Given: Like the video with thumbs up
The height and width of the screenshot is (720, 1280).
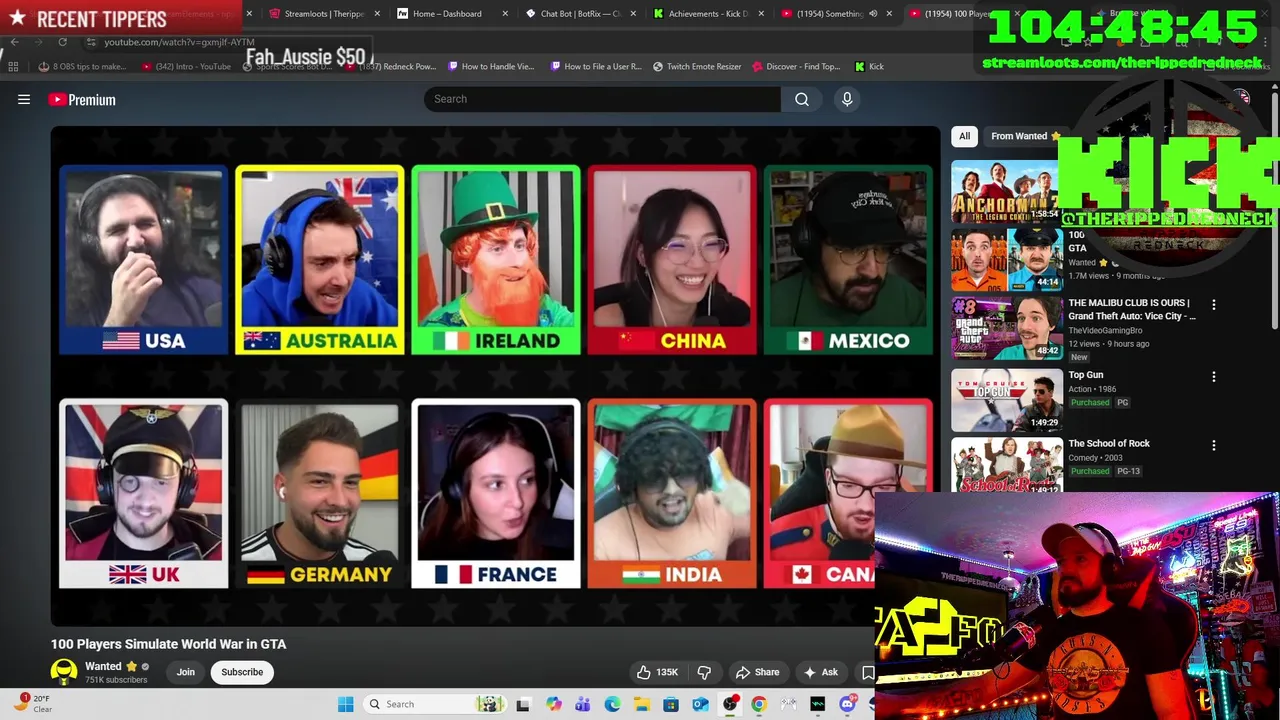Looking at the screenshot, I should click(x=658, y=672).
